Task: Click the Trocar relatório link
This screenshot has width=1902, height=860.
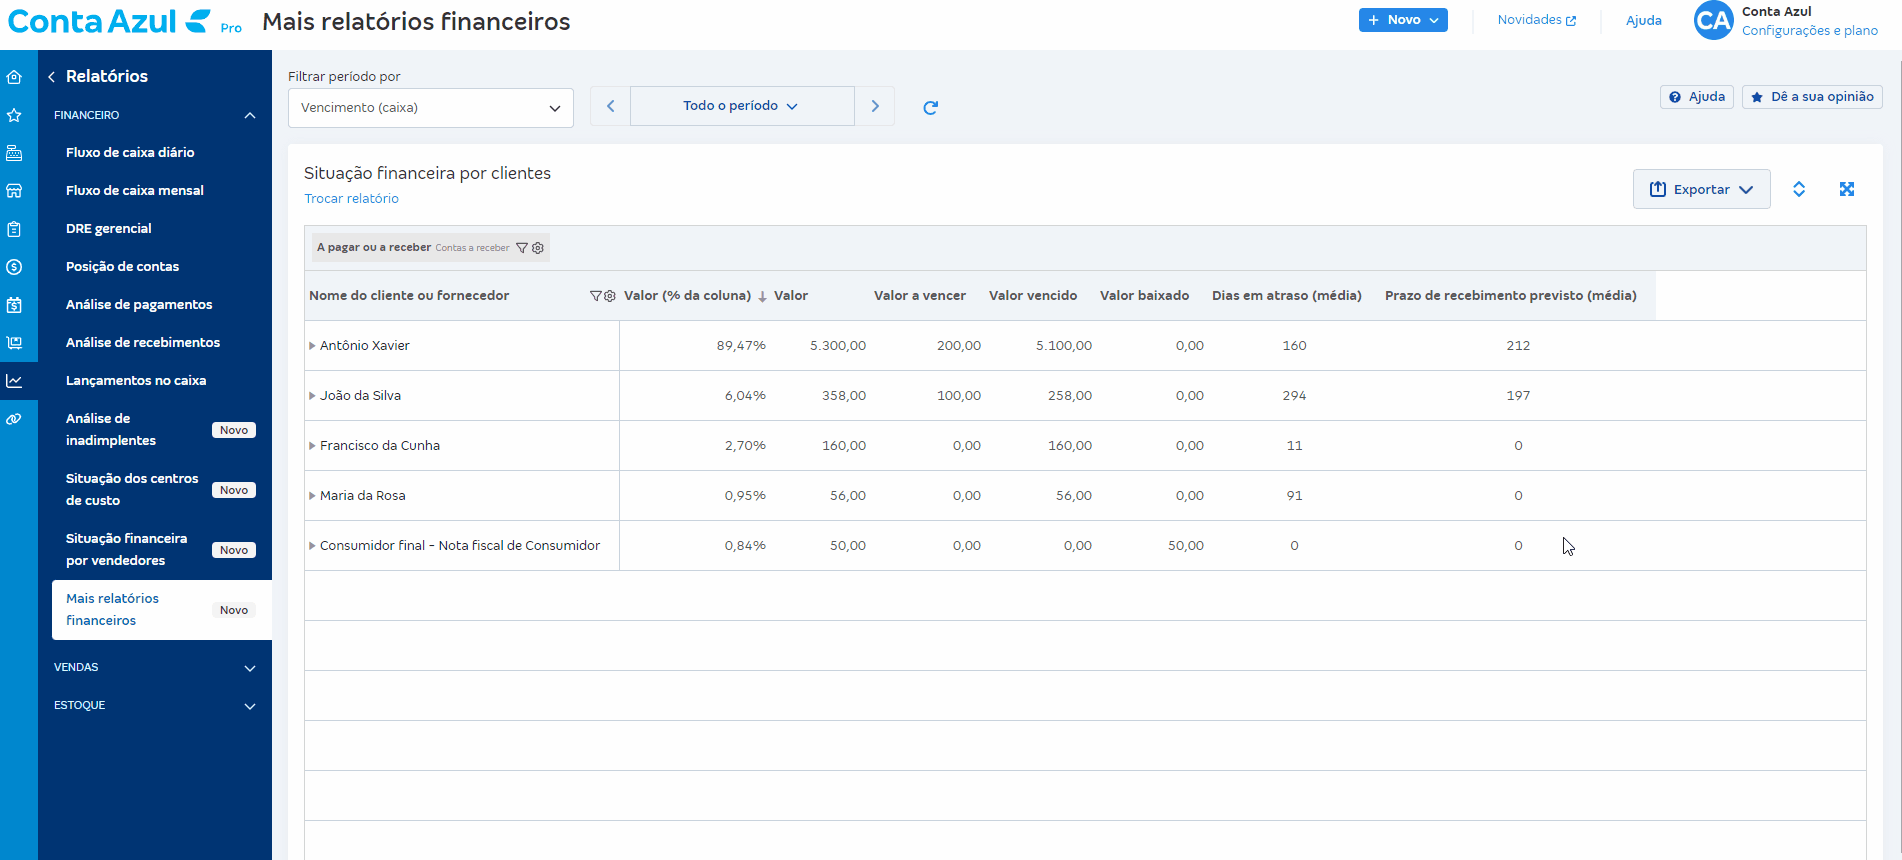Action: click(351, 199)
